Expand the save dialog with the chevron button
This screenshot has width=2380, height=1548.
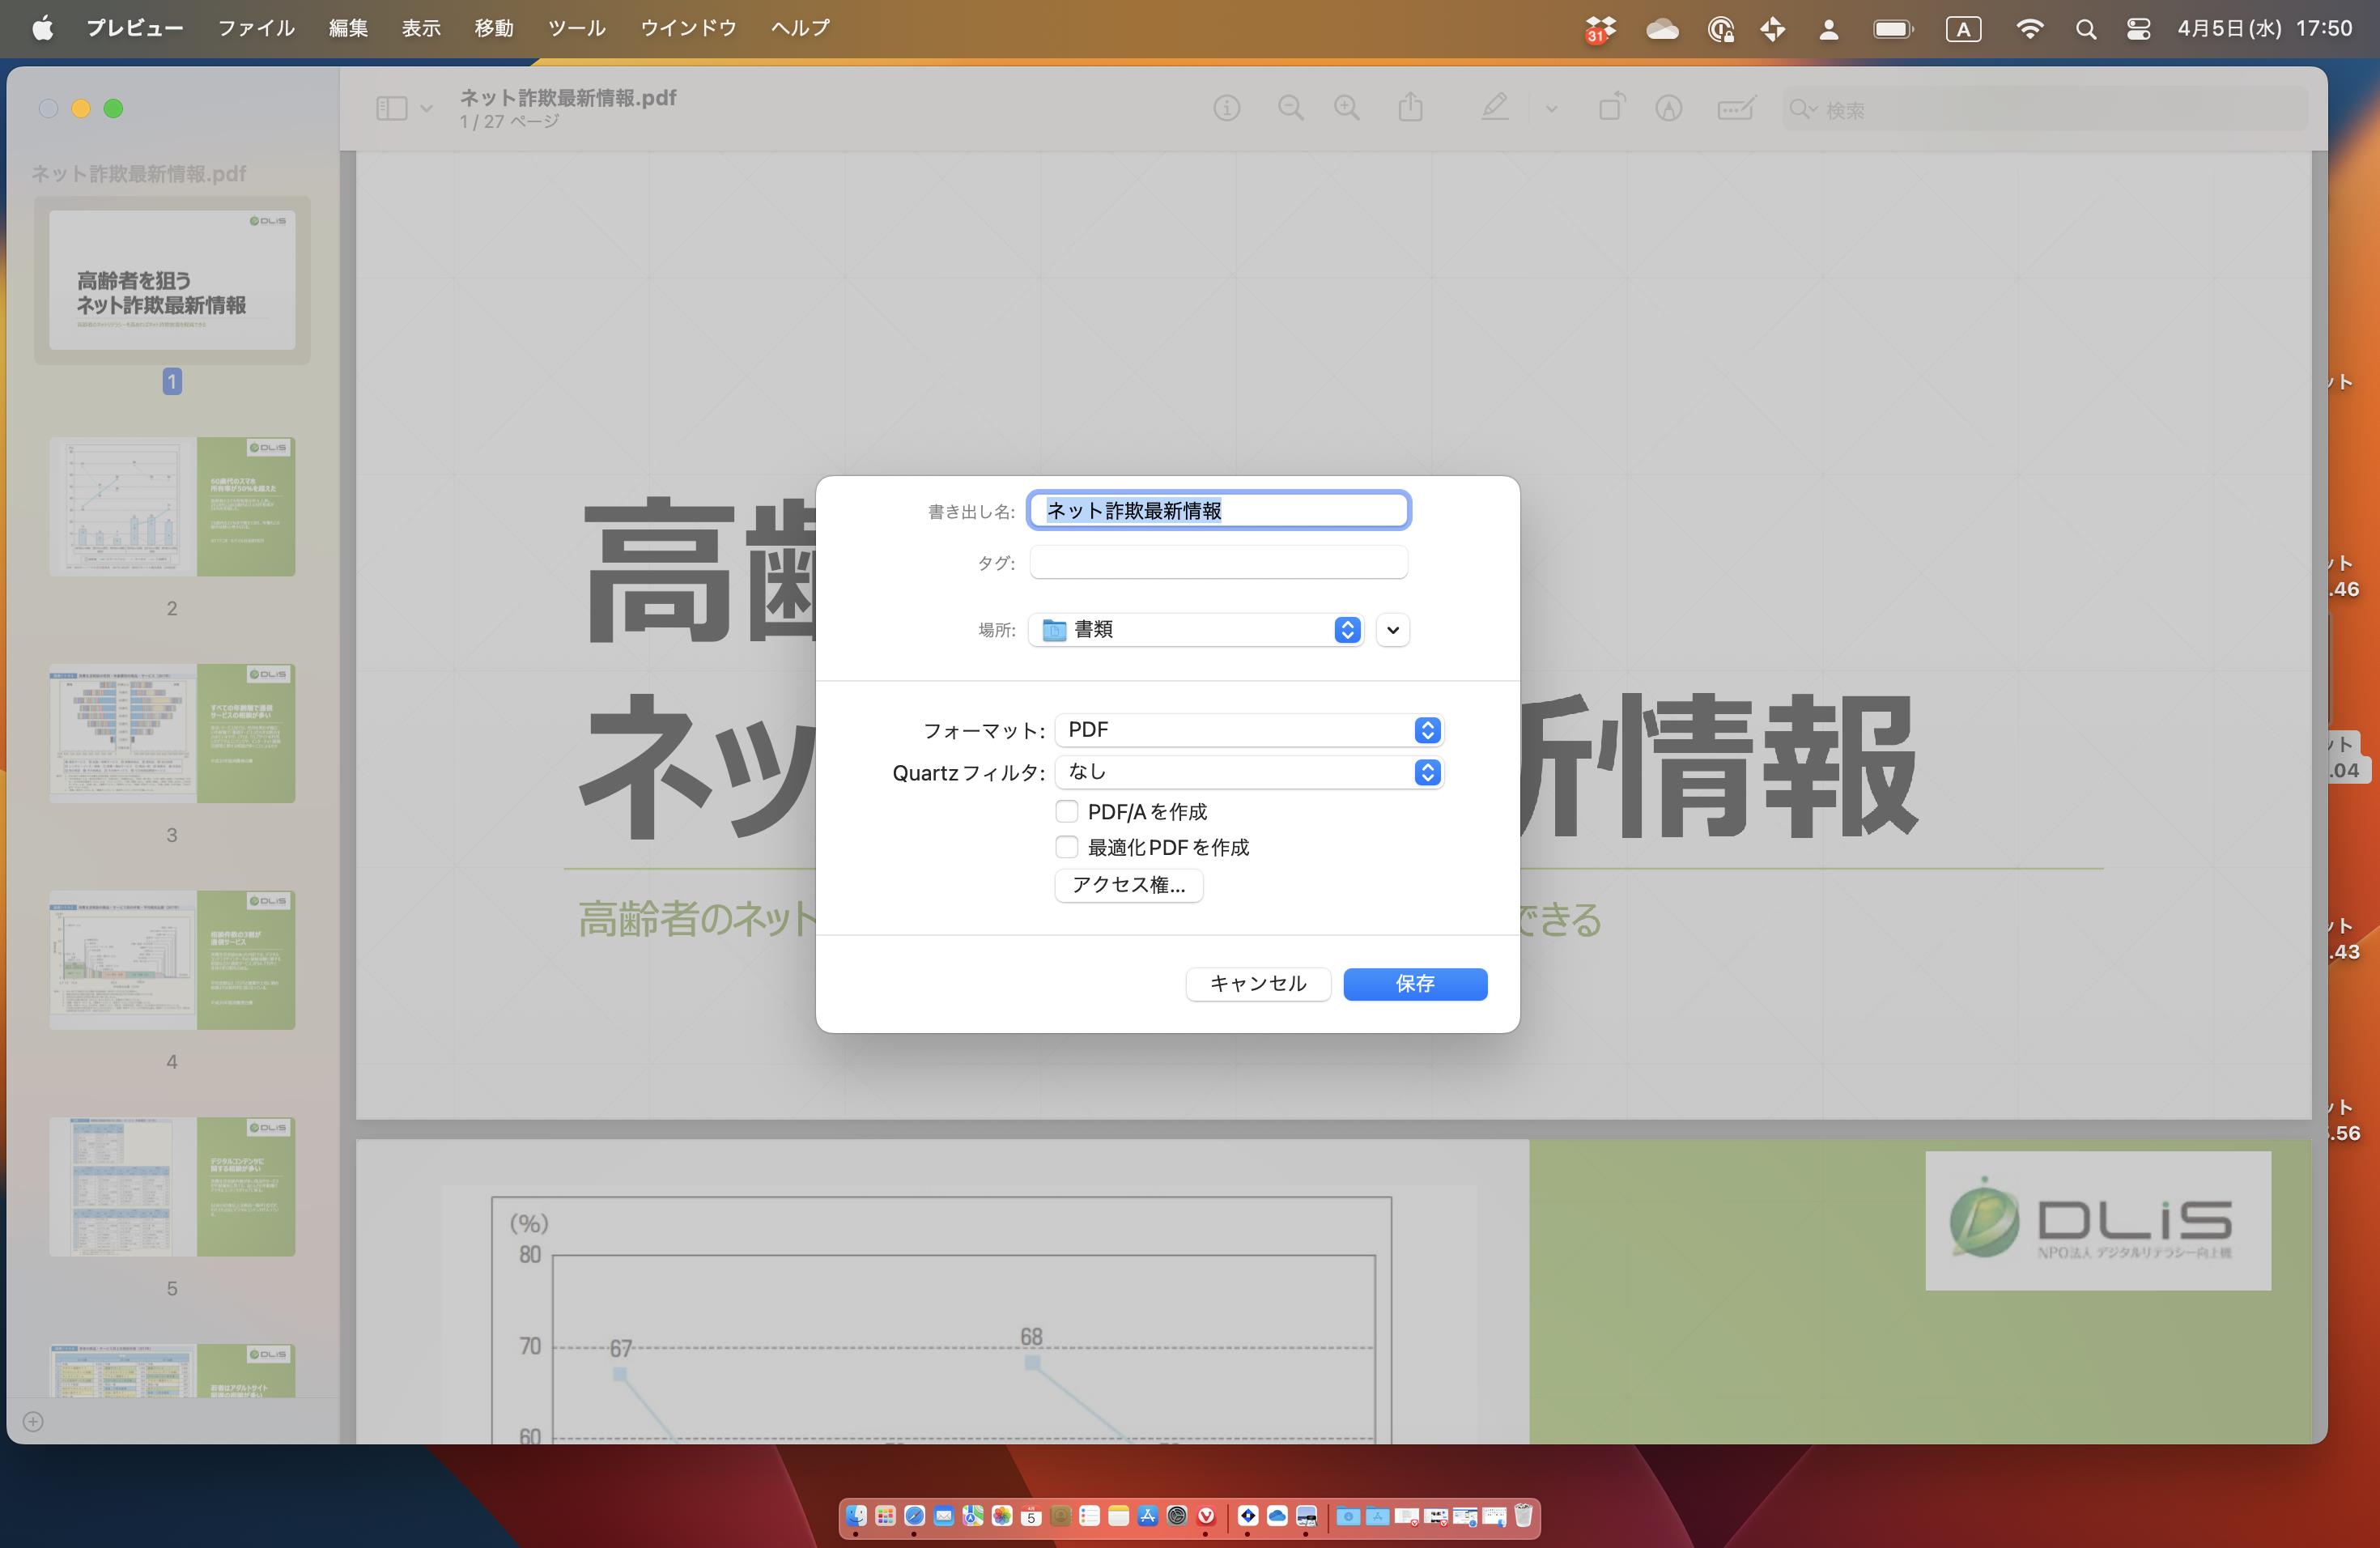(x=1392, y=629)
